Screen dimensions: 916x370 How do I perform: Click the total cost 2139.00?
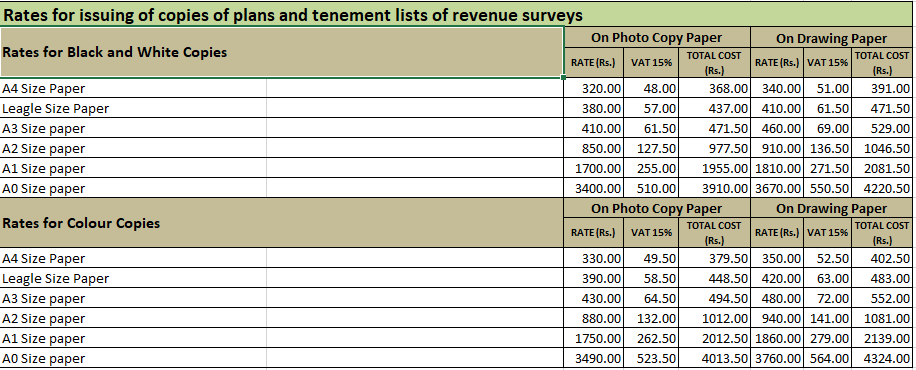tap(882, 338)
